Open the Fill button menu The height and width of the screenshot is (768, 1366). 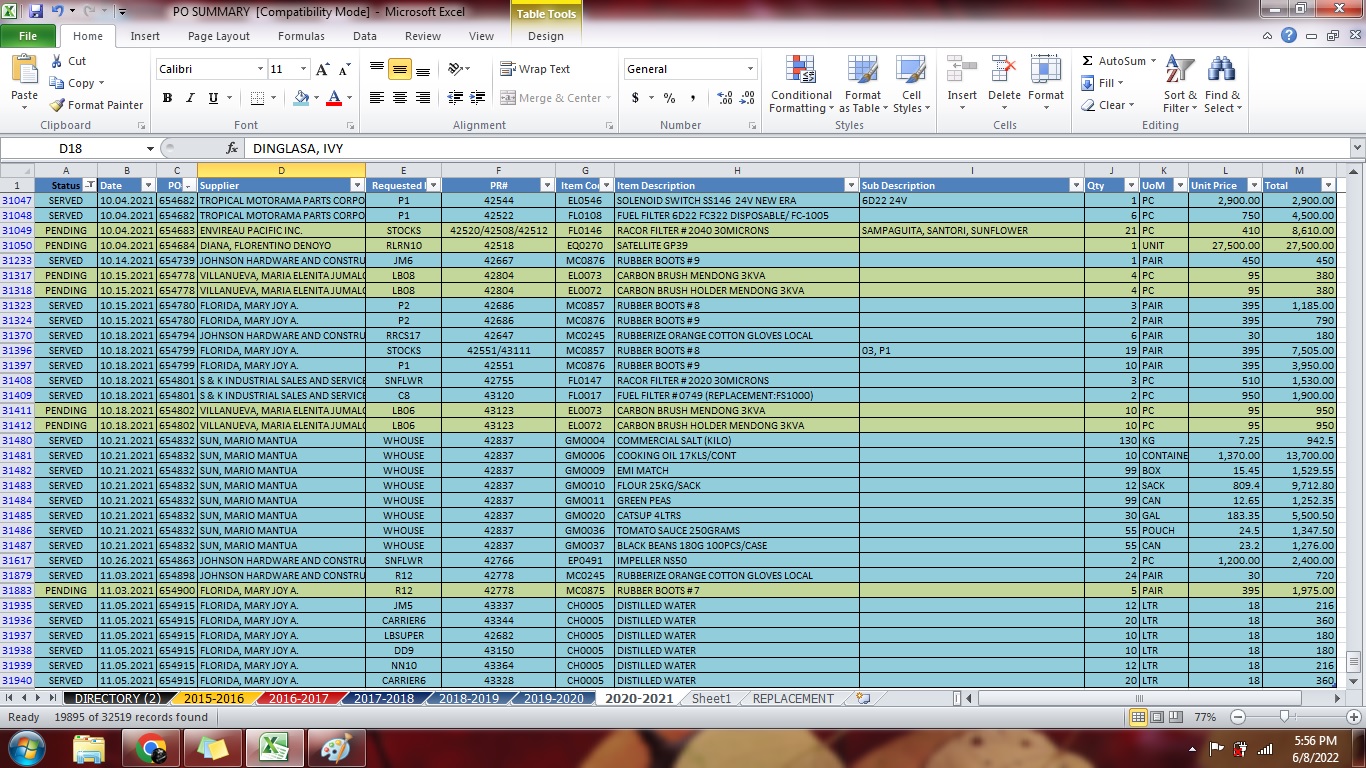tap(1103, 83)
